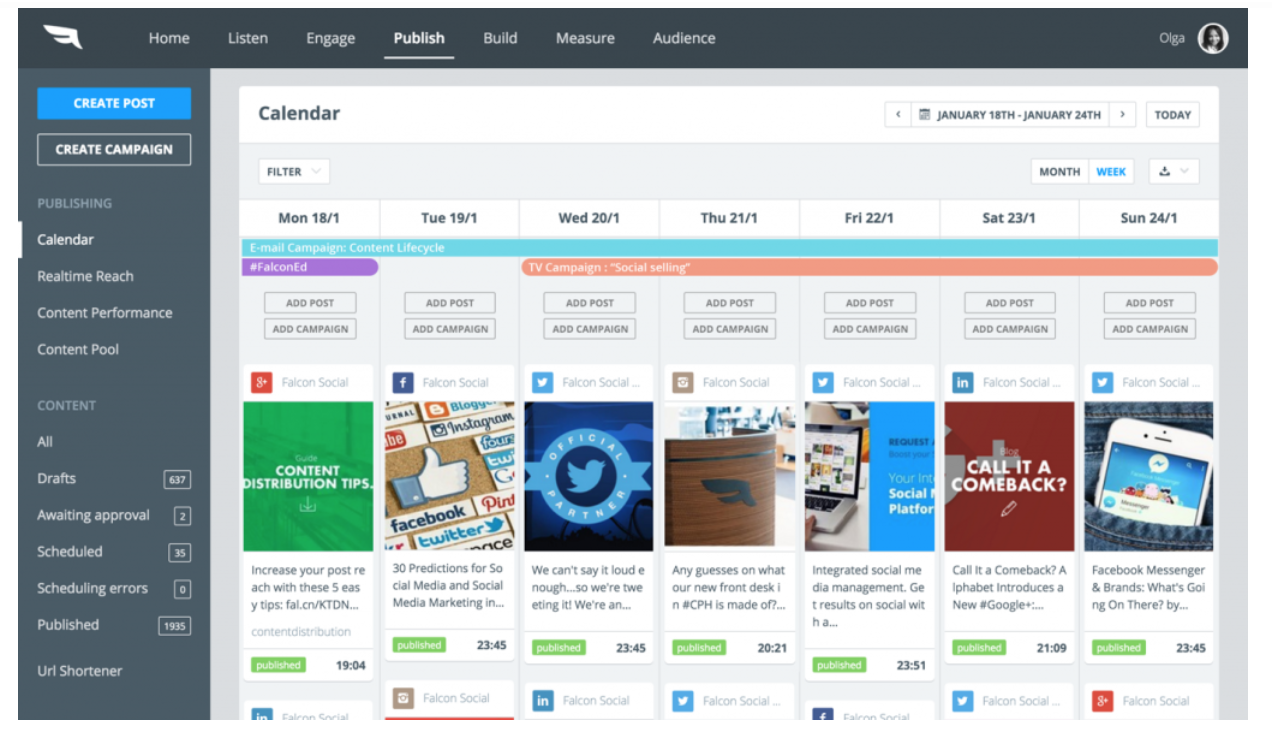Viewport: 1272px width, 742px height.
Task: Open Olga's profile avatar
Action: [x=1213, y=38]
